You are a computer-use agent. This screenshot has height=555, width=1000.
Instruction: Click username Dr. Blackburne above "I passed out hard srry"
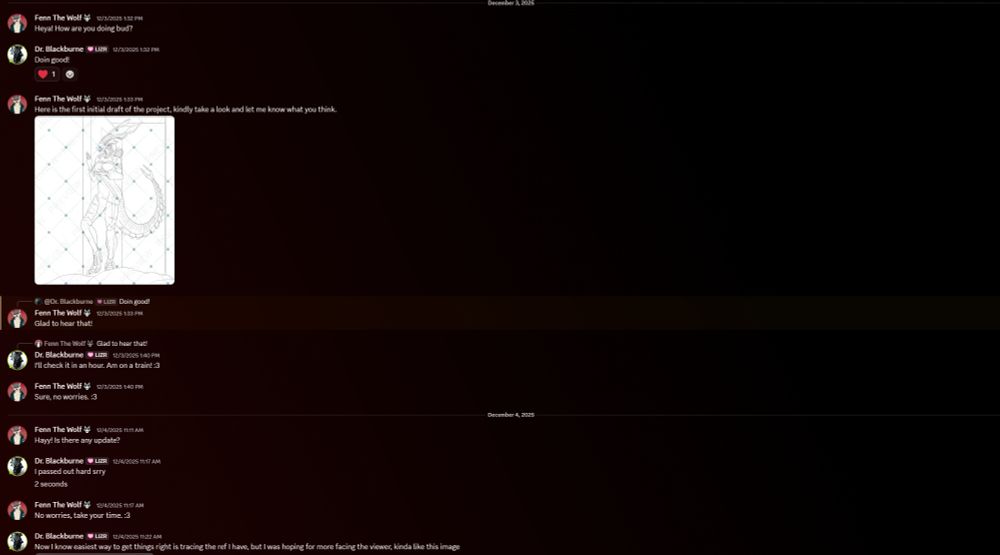click(x=59, y=461)
